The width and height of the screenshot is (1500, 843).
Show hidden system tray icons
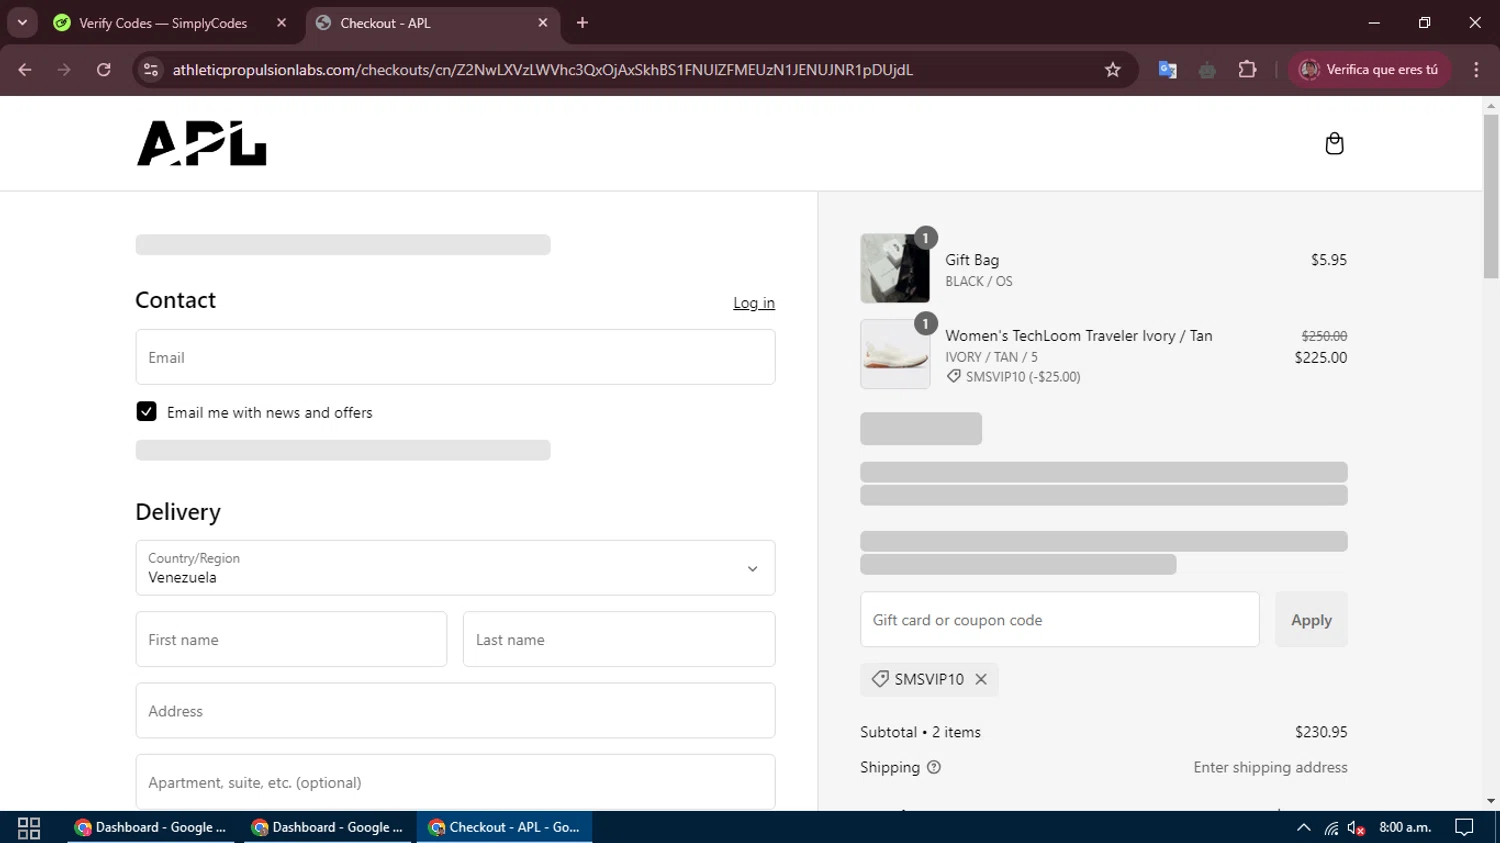coord(1303,827)
